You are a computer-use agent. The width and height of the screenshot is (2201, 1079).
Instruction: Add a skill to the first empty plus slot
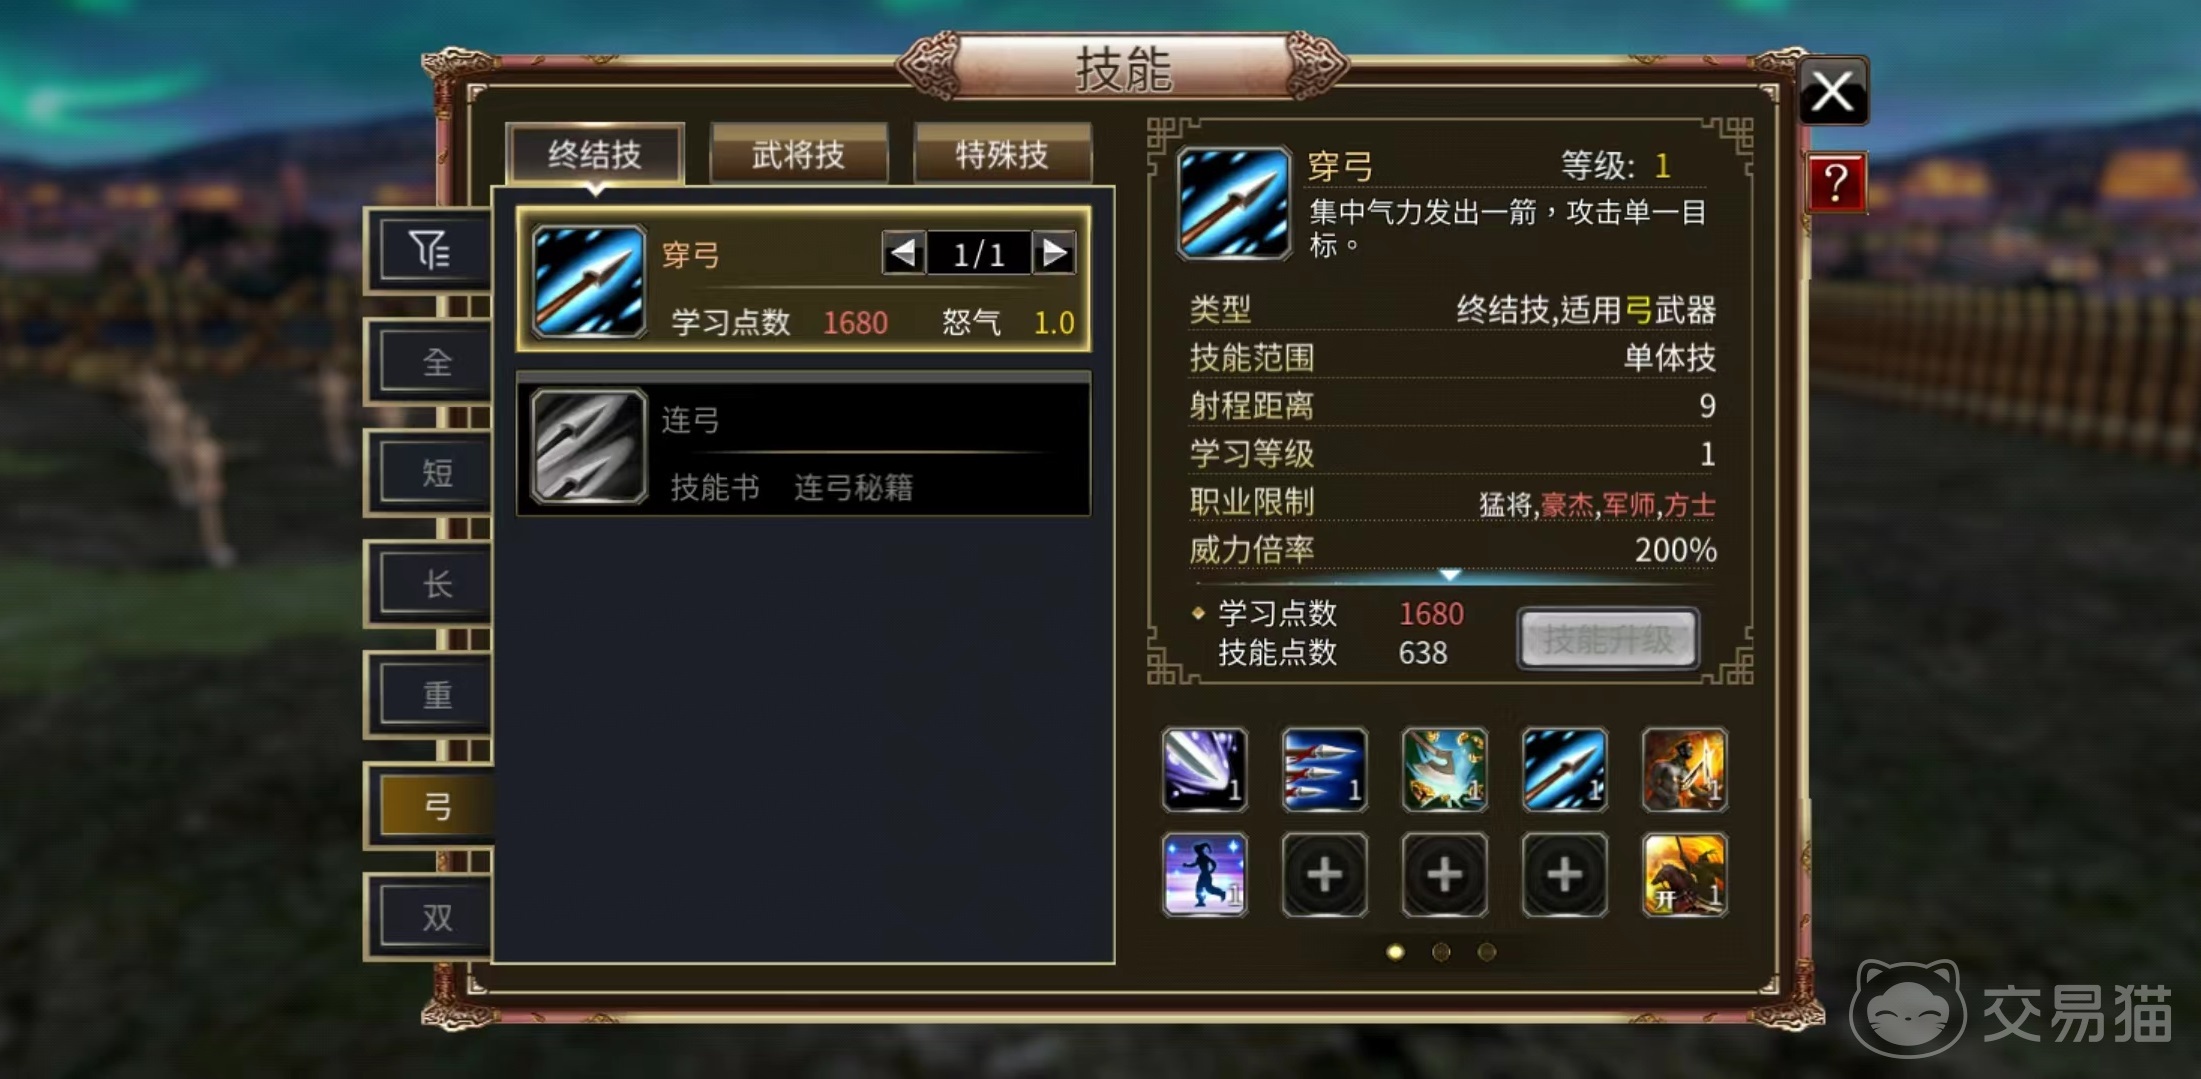pos(1325,875)
